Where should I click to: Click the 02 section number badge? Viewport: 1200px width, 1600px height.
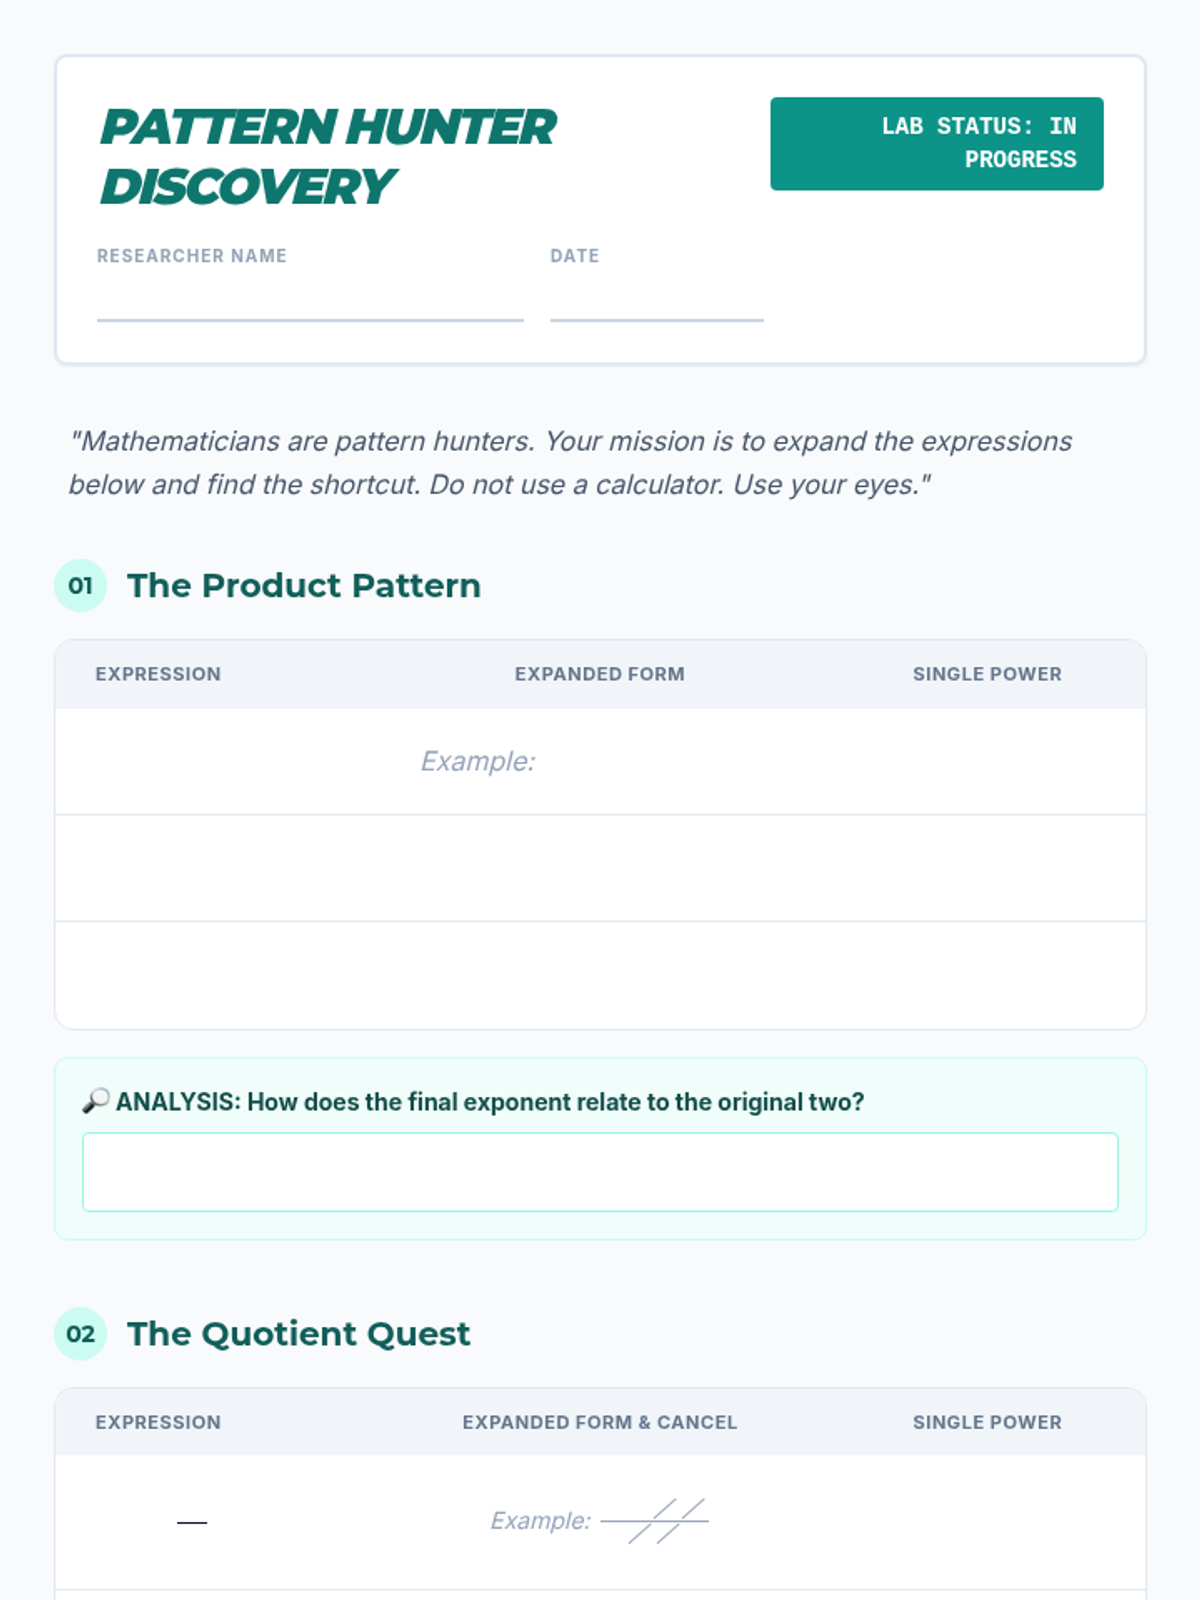[x=80, y=1333]
